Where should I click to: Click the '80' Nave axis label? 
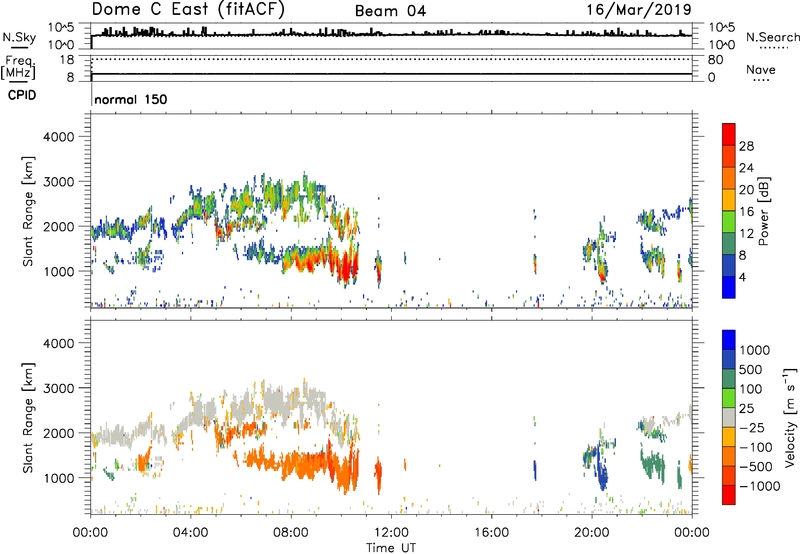pos(715,60)
